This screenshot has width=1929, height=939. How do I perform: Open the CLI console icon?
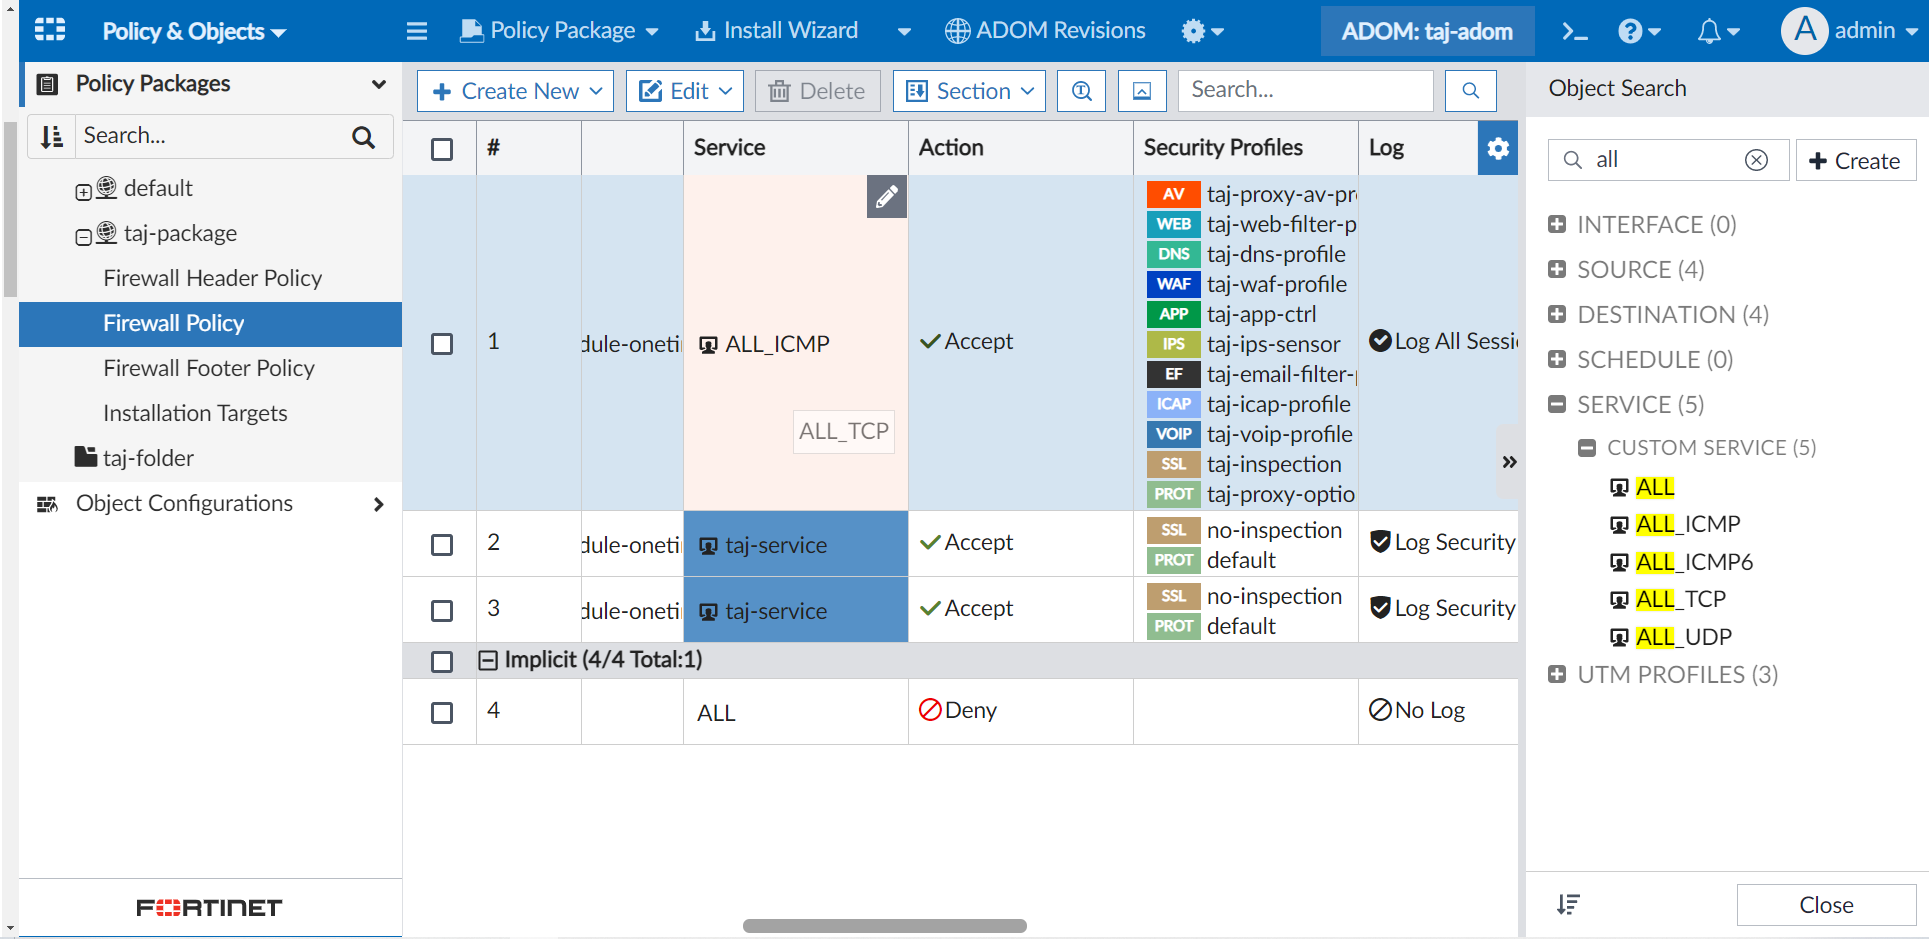(1575, 31)
